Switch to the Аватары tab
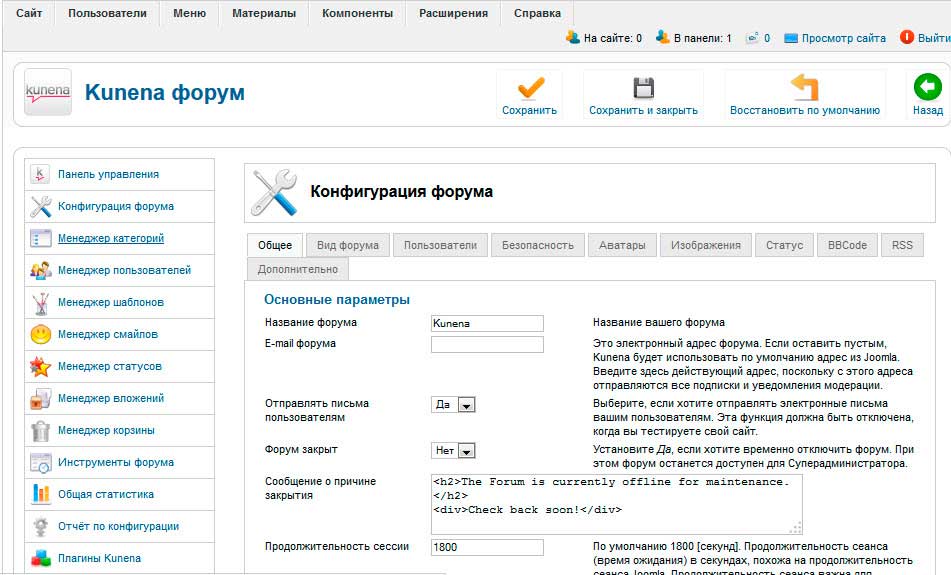 pyautogui.click(x=622, y=246)
